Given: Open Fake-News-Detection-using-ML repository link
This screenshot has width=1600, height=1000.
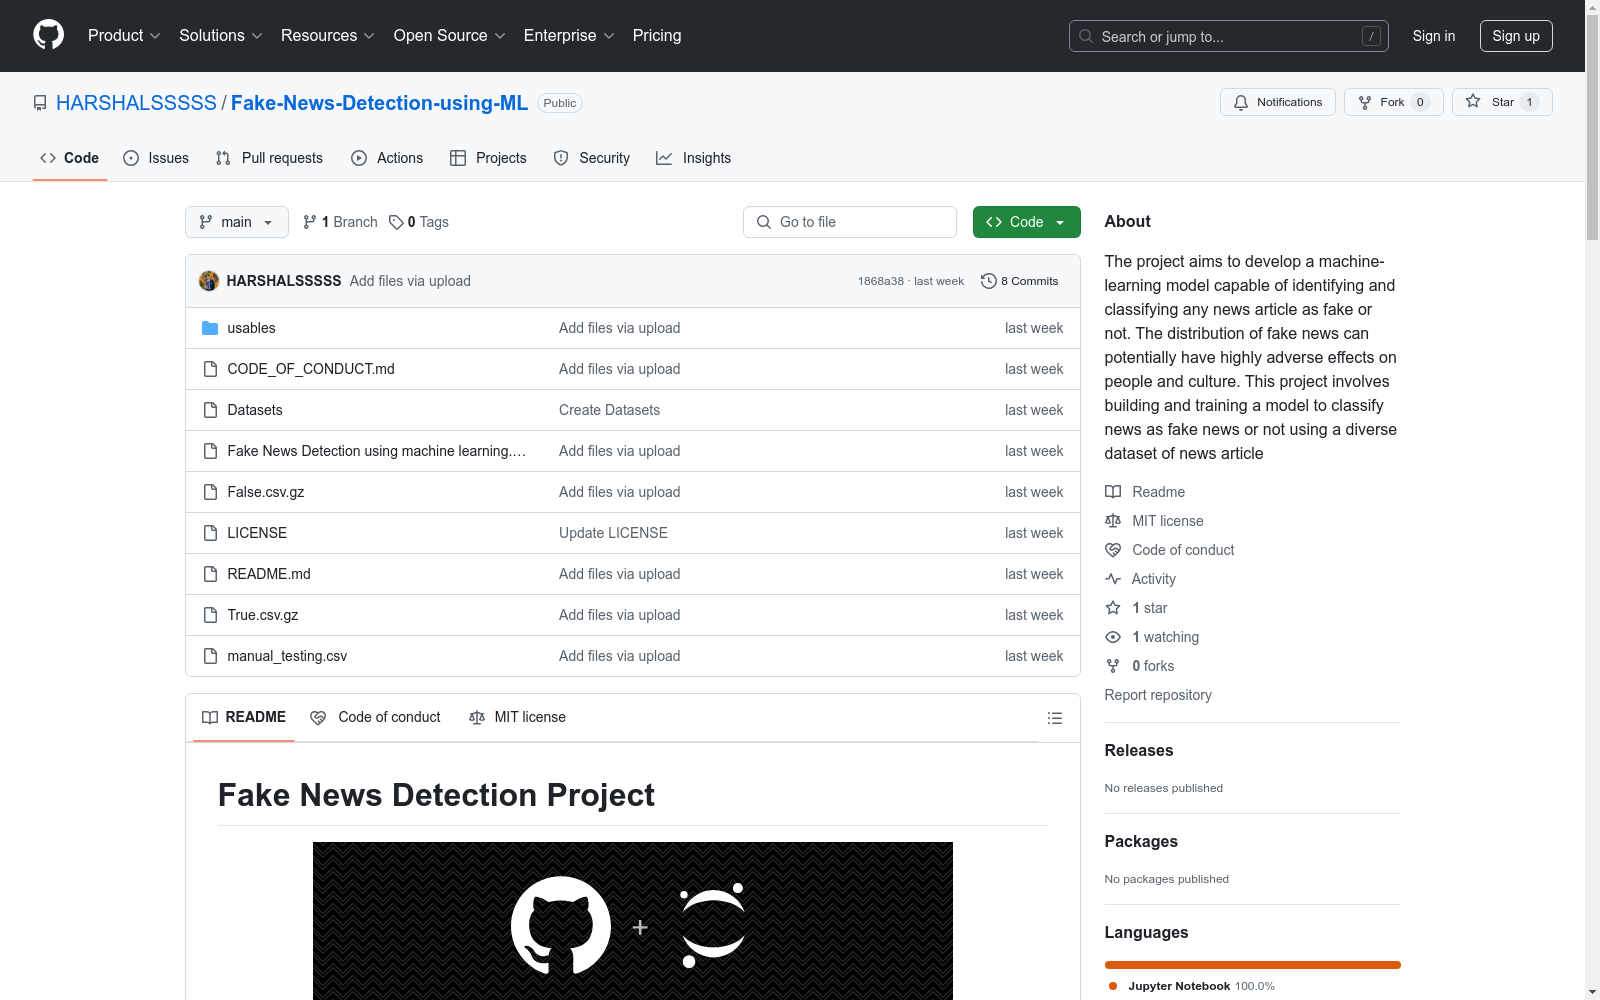Looking at the screenshot, I should 379,103.
